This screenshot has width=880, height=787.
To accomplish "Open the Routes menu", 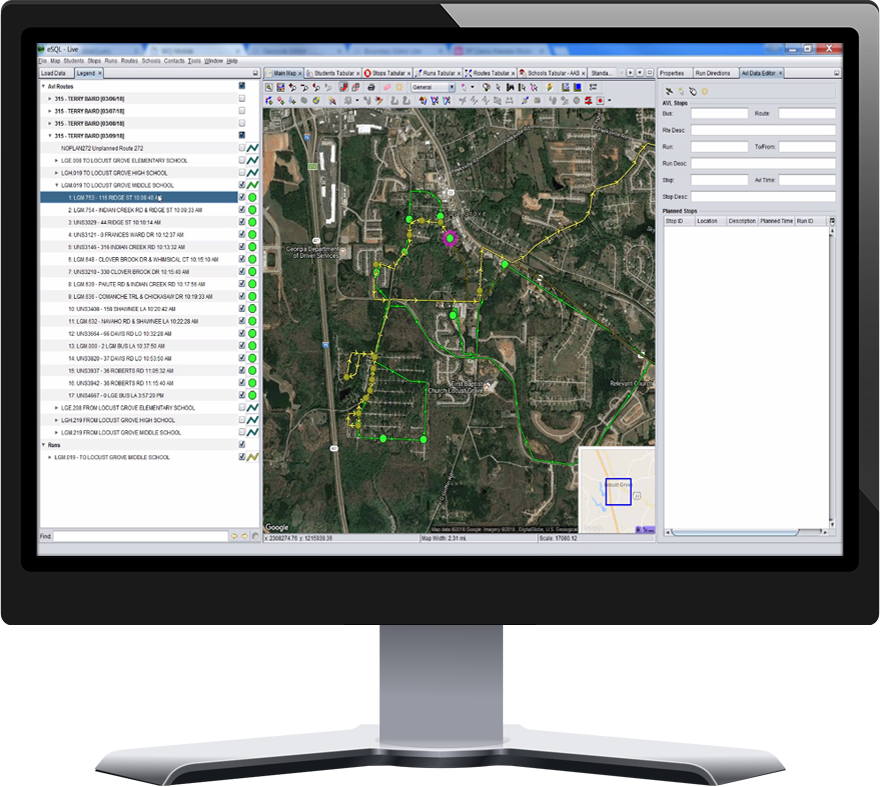I will click(x=129, y=61).
